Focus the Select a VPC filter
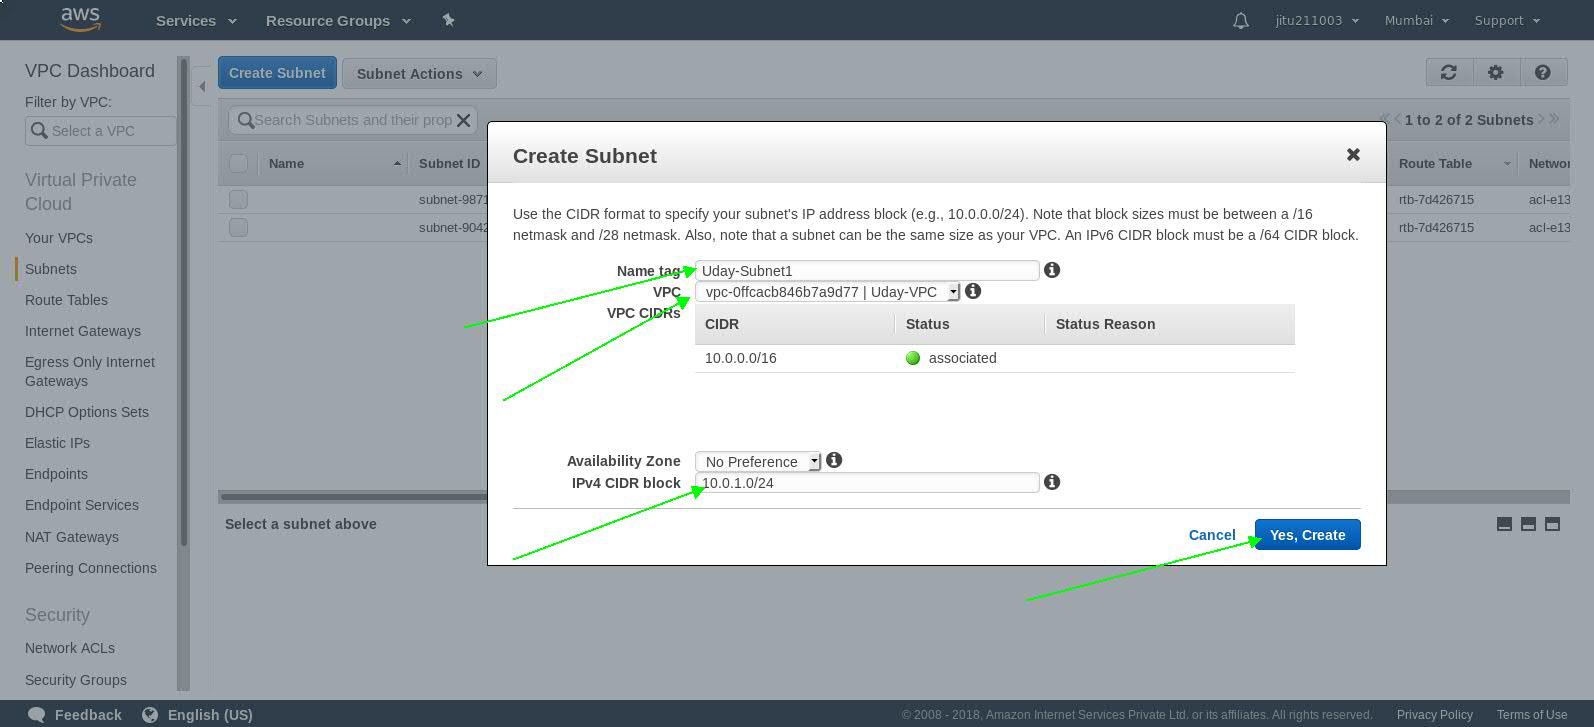1594x727 pixels. pos(100,130)
